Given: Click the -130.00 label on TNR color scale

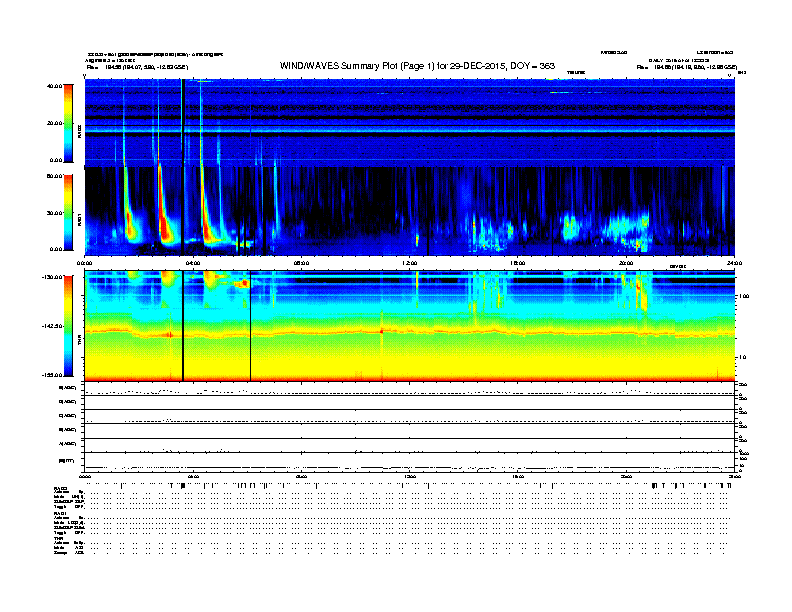Looking at the screenshot, I should pos(50,277).
